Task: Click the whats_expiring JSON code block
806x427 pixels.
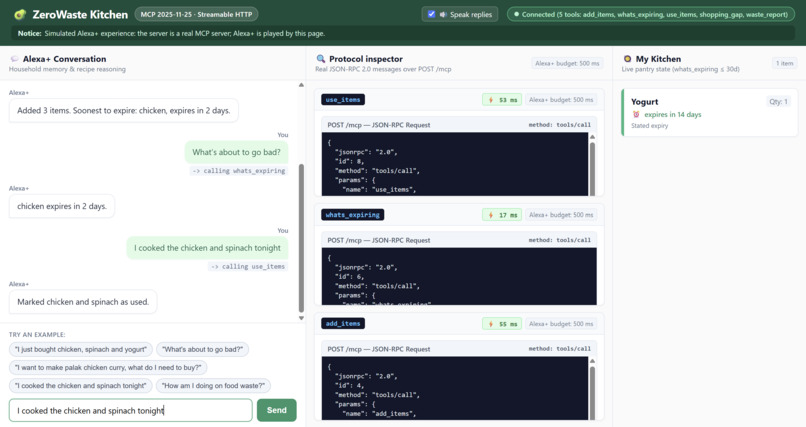Action: coord(459,276)
